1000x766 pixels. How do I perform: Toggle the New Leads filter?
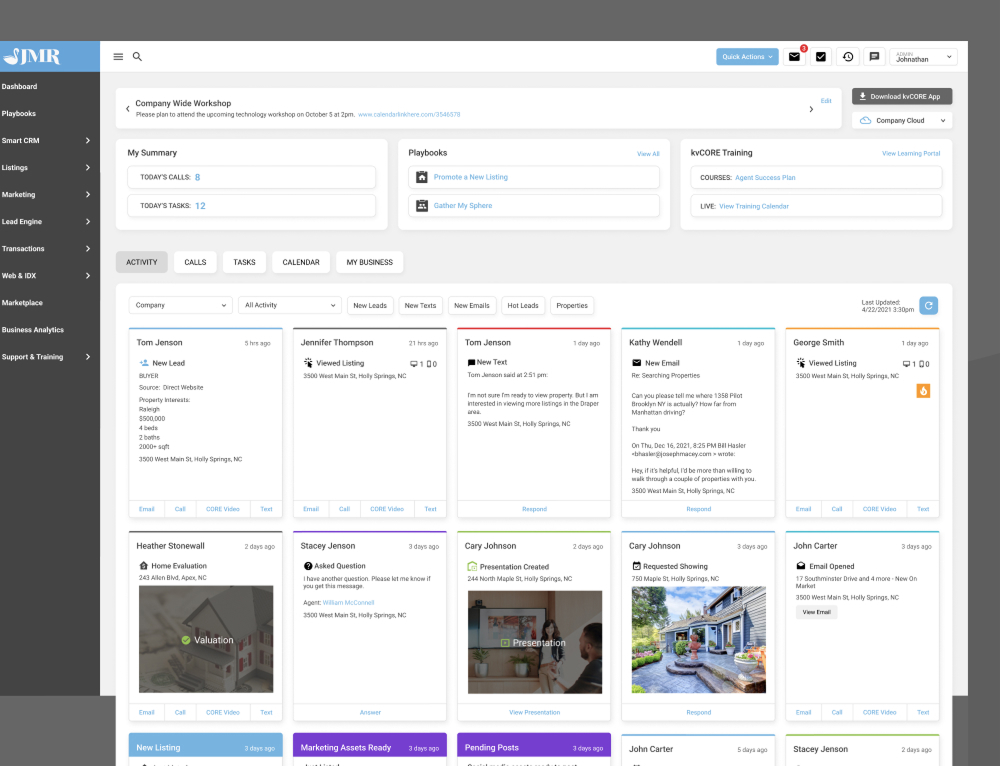(x=370, y=306)
